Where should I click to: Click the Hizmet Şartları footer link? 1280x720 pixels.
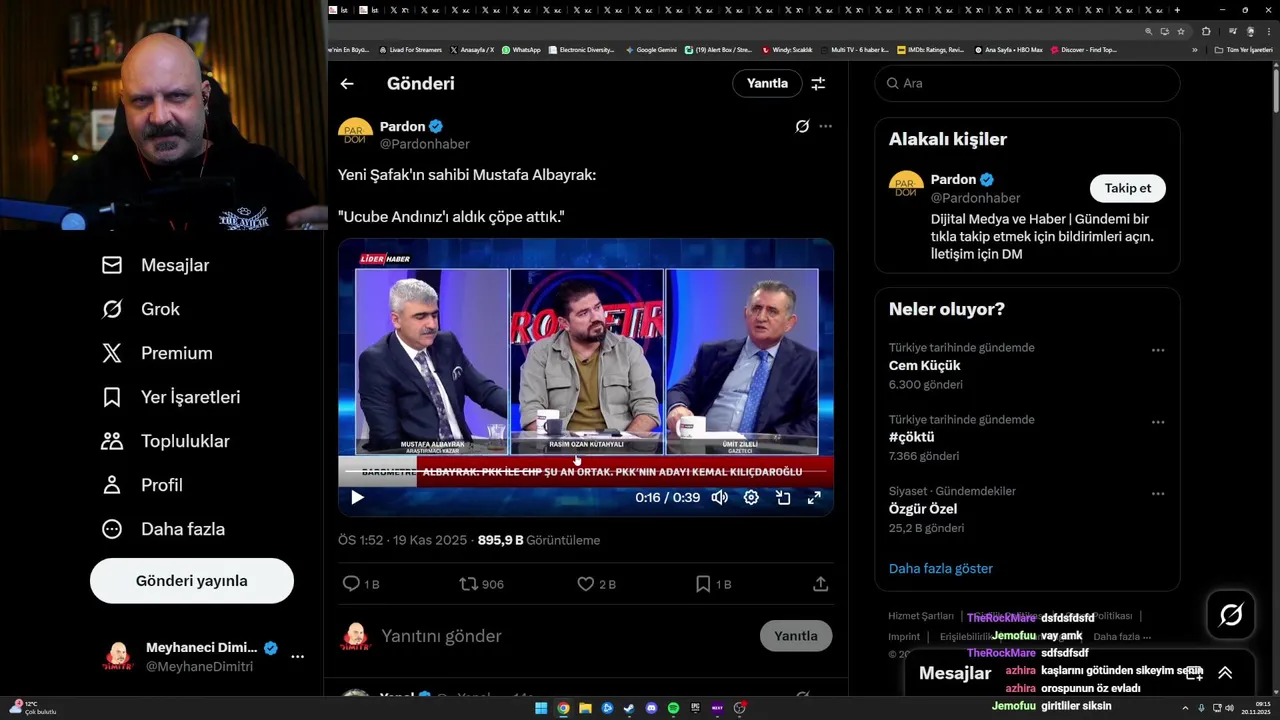[x=921, y=616]
